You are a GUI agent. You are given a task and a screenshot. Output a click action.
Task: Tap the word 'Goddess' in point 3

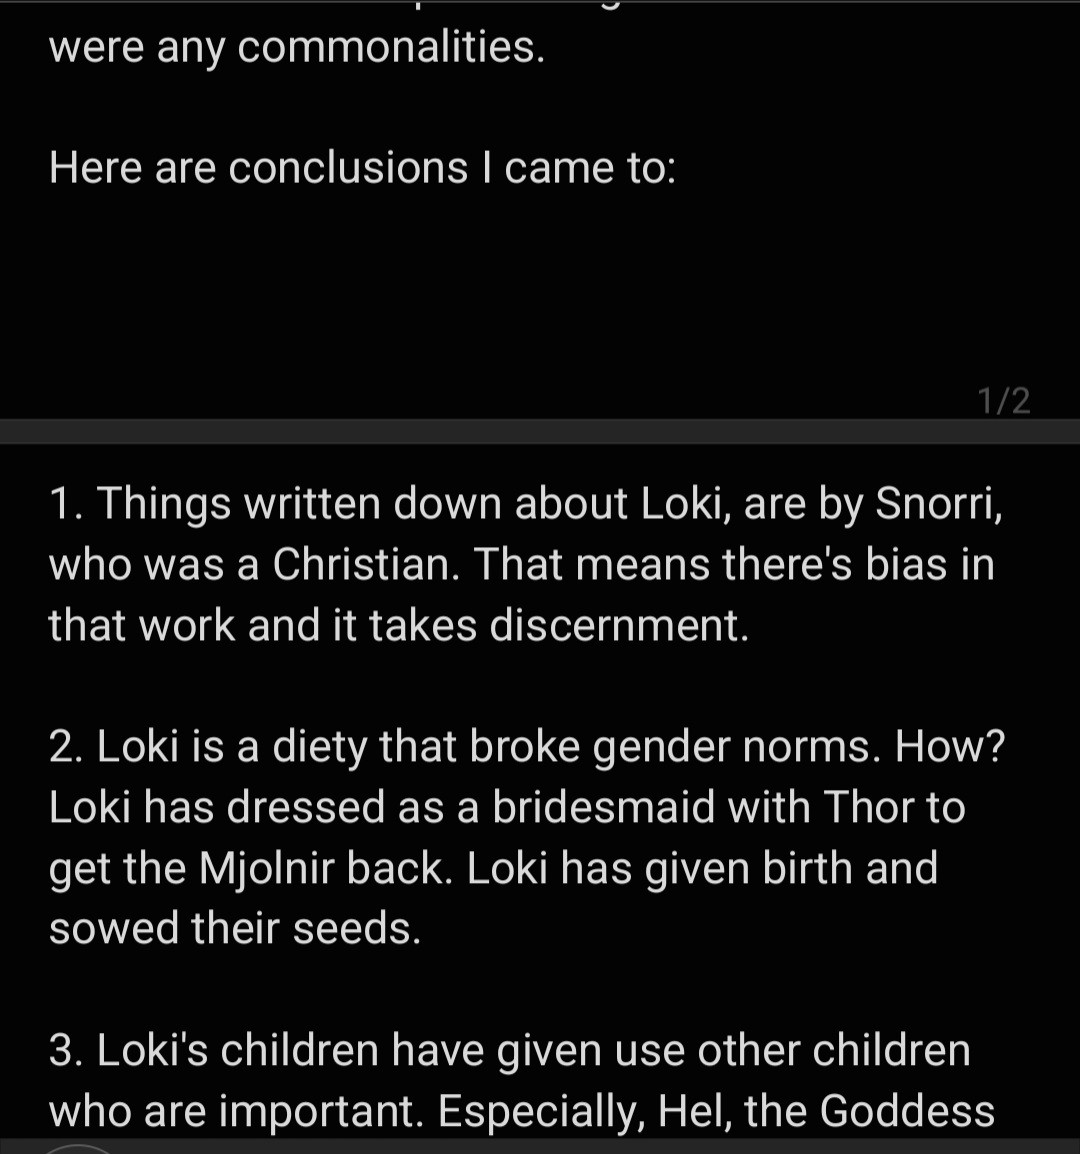click(907, 1111)
